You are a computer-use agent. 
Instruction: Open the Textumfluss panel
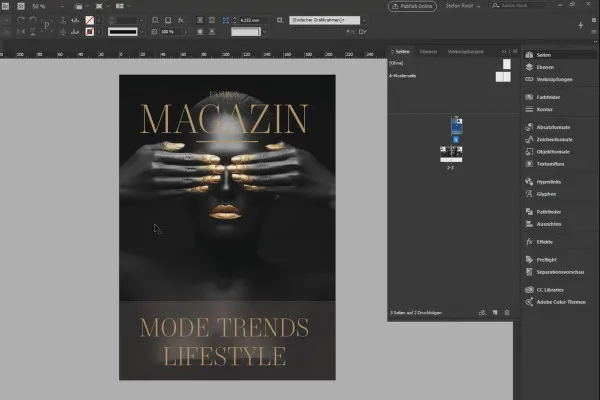point(551,162)
